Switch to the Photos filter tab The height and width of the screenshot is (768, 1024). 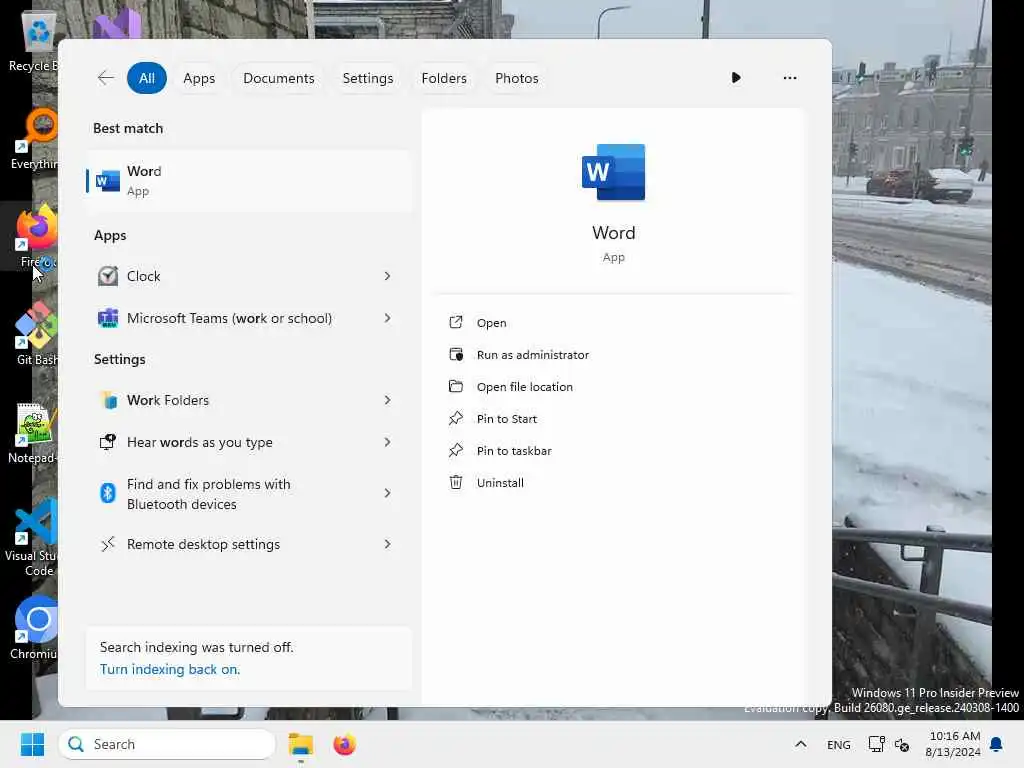click(x=517, y=78)
